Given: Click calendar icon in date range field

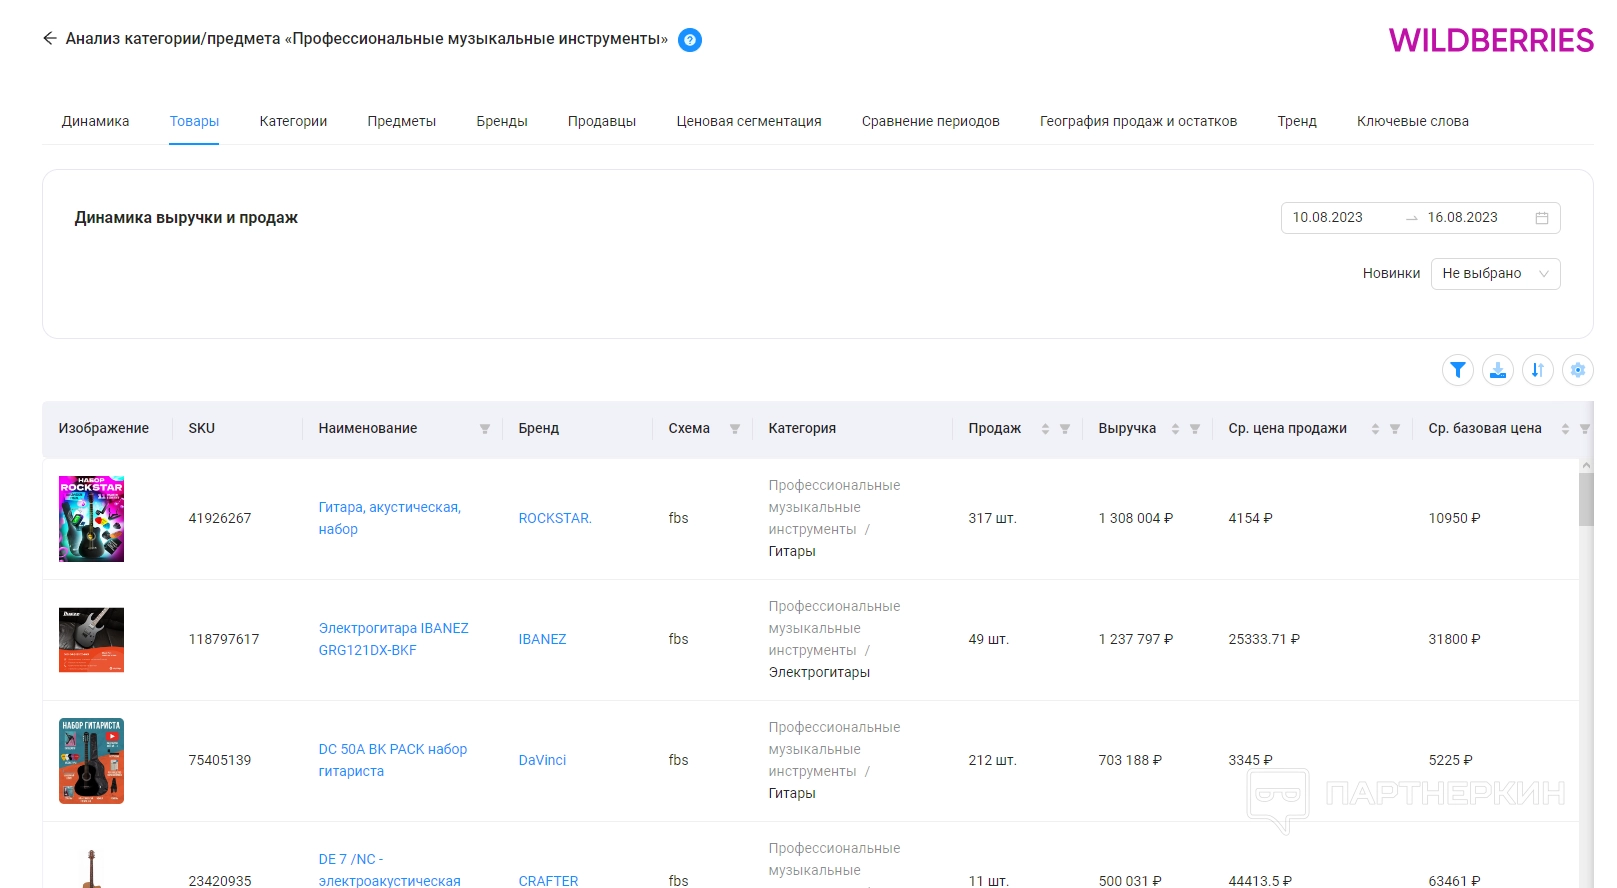Looking at the screenshot, I should [1541, 218].
